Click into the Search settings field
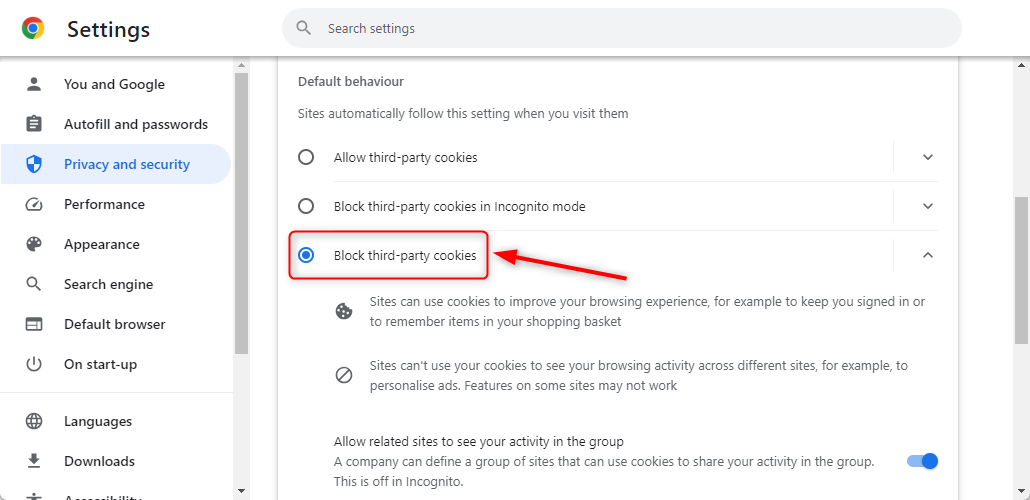1030x500 pixels. click(x=621, y=28)
